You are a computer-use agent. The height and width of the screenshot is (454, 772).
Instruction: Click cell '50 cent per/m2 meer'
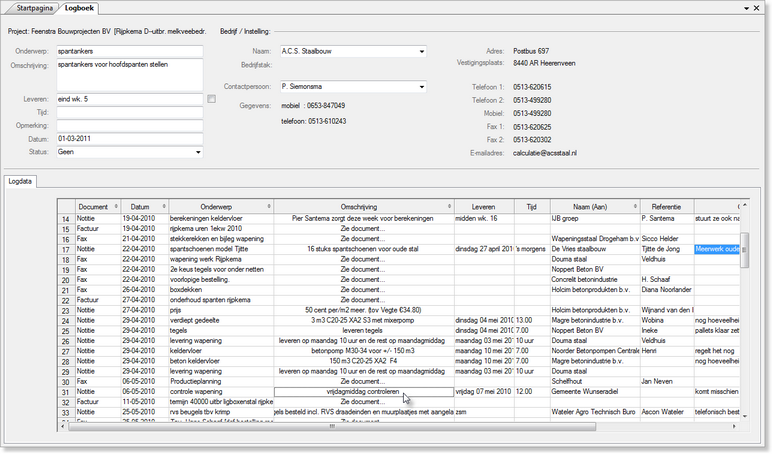point(363,310)
